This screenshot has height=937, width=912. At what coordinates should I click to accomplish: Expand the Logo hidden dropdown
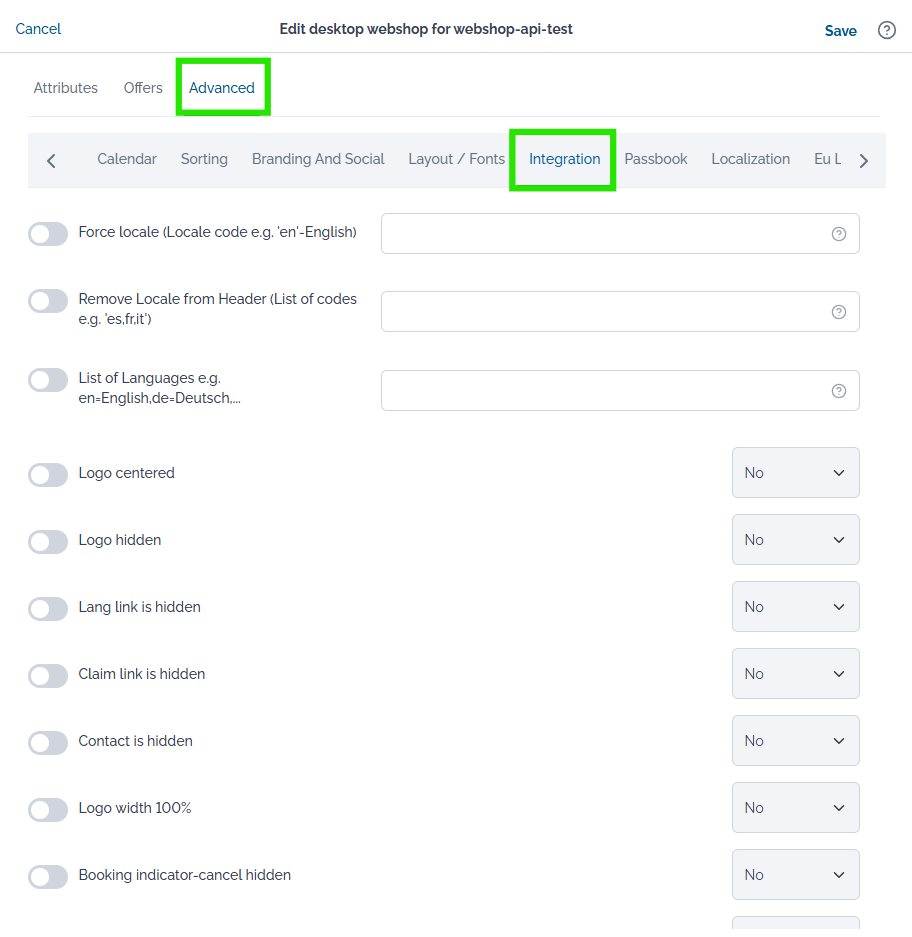coord(795,540)
